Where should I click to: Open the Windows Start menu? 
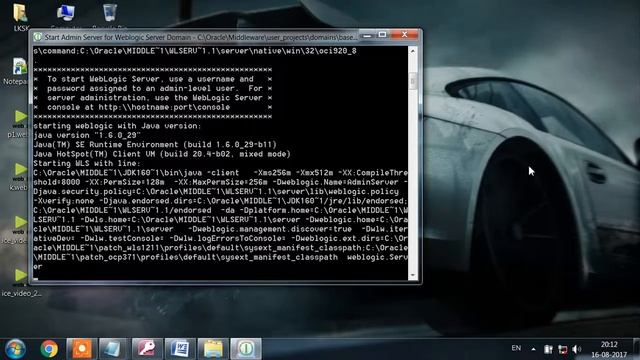(x=16, y=349)
